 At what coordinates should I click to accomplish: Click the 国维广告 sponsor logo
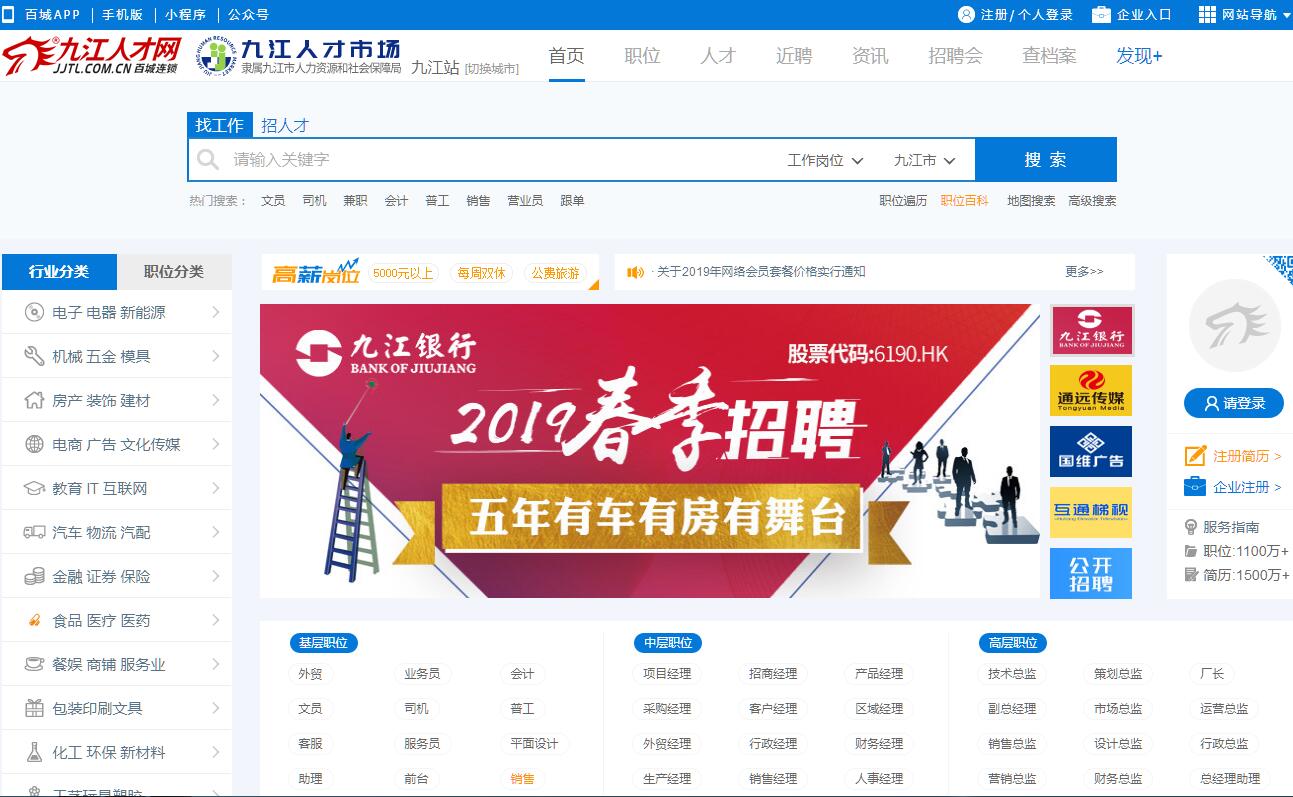point(1091,451)
